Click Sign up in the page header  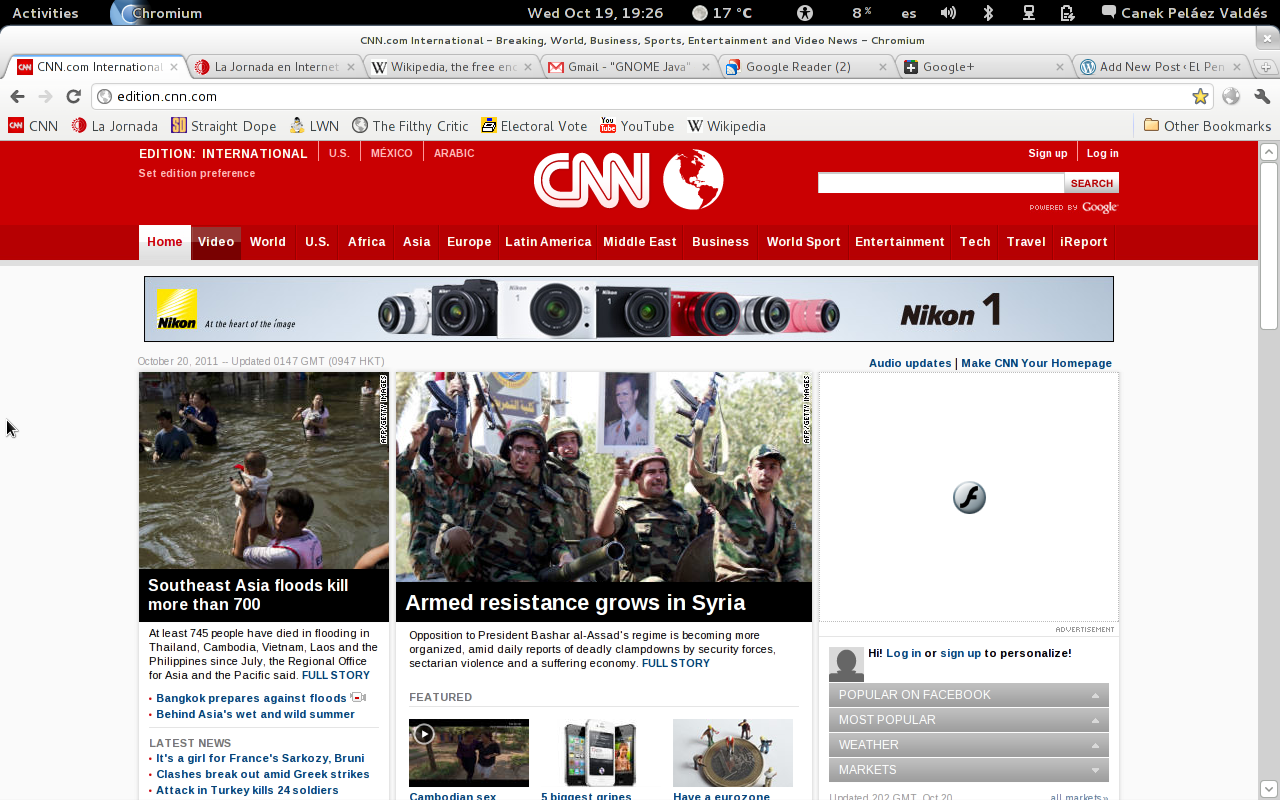coord(1048,153)
